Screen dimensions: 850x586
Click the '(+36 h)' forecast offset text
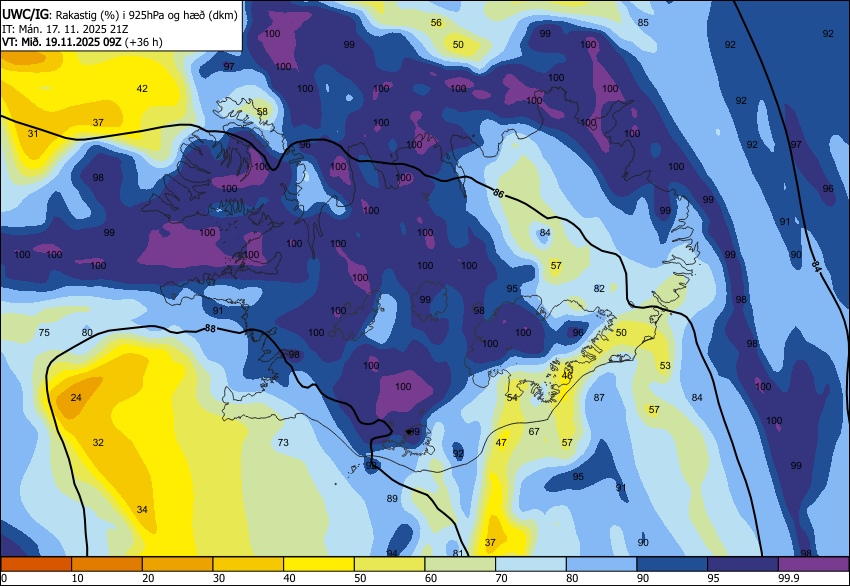(144, 42)
